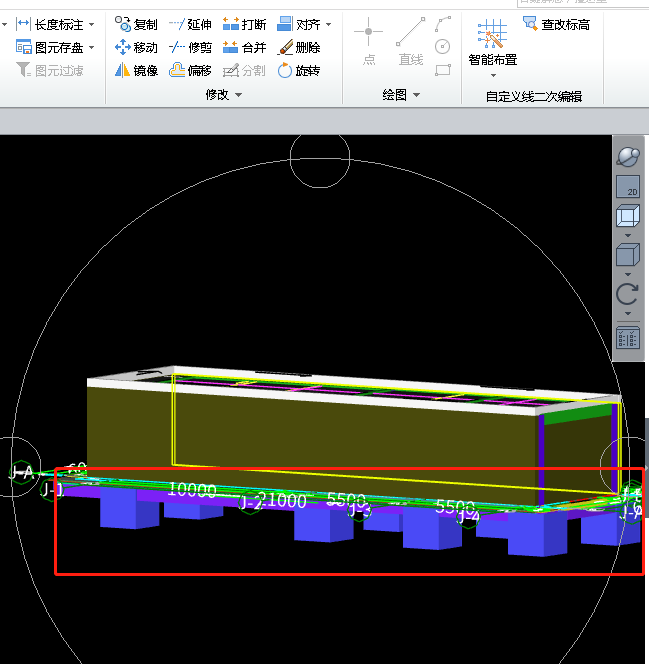Select the 点 point drawing tool
This screenshot has height=664, width=649.
coord(369,42)
